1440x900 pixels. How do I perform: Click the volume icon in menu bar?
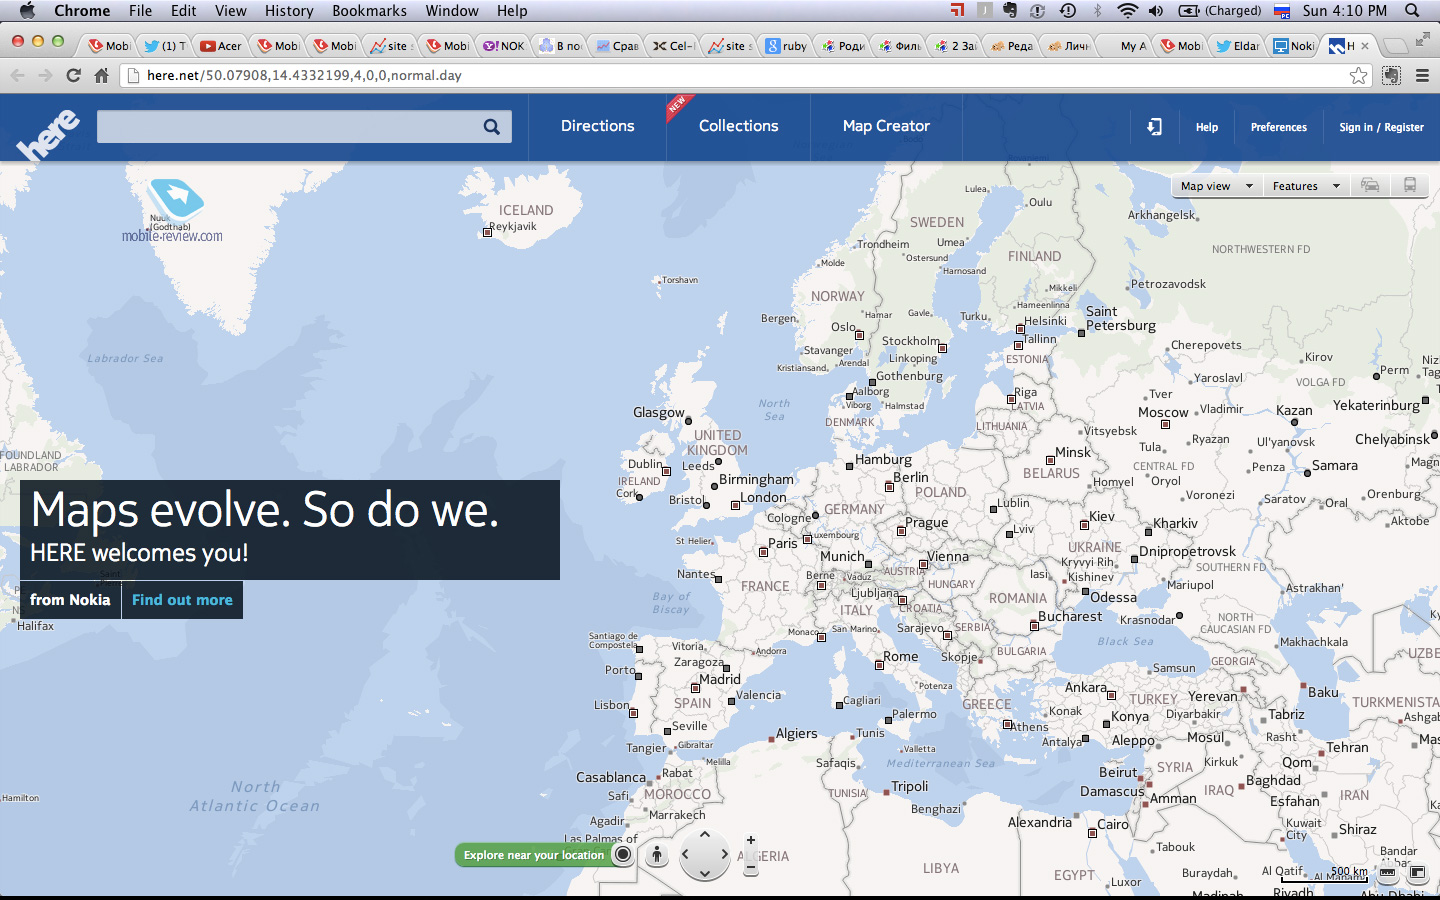click(x=1156, y=11)
